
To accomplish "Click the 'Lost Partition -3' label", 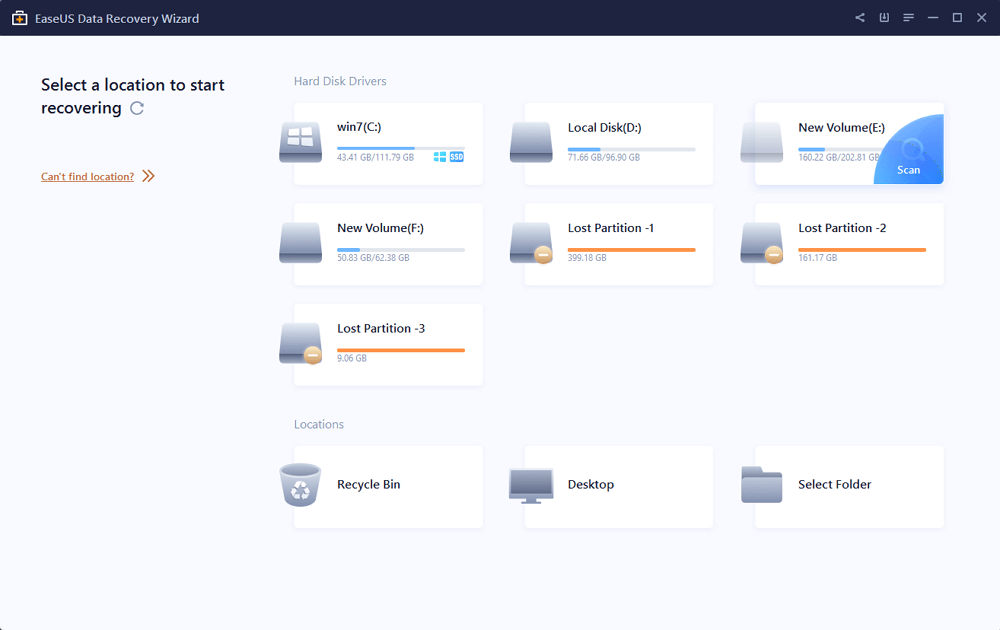I will (x=381, y=328).
